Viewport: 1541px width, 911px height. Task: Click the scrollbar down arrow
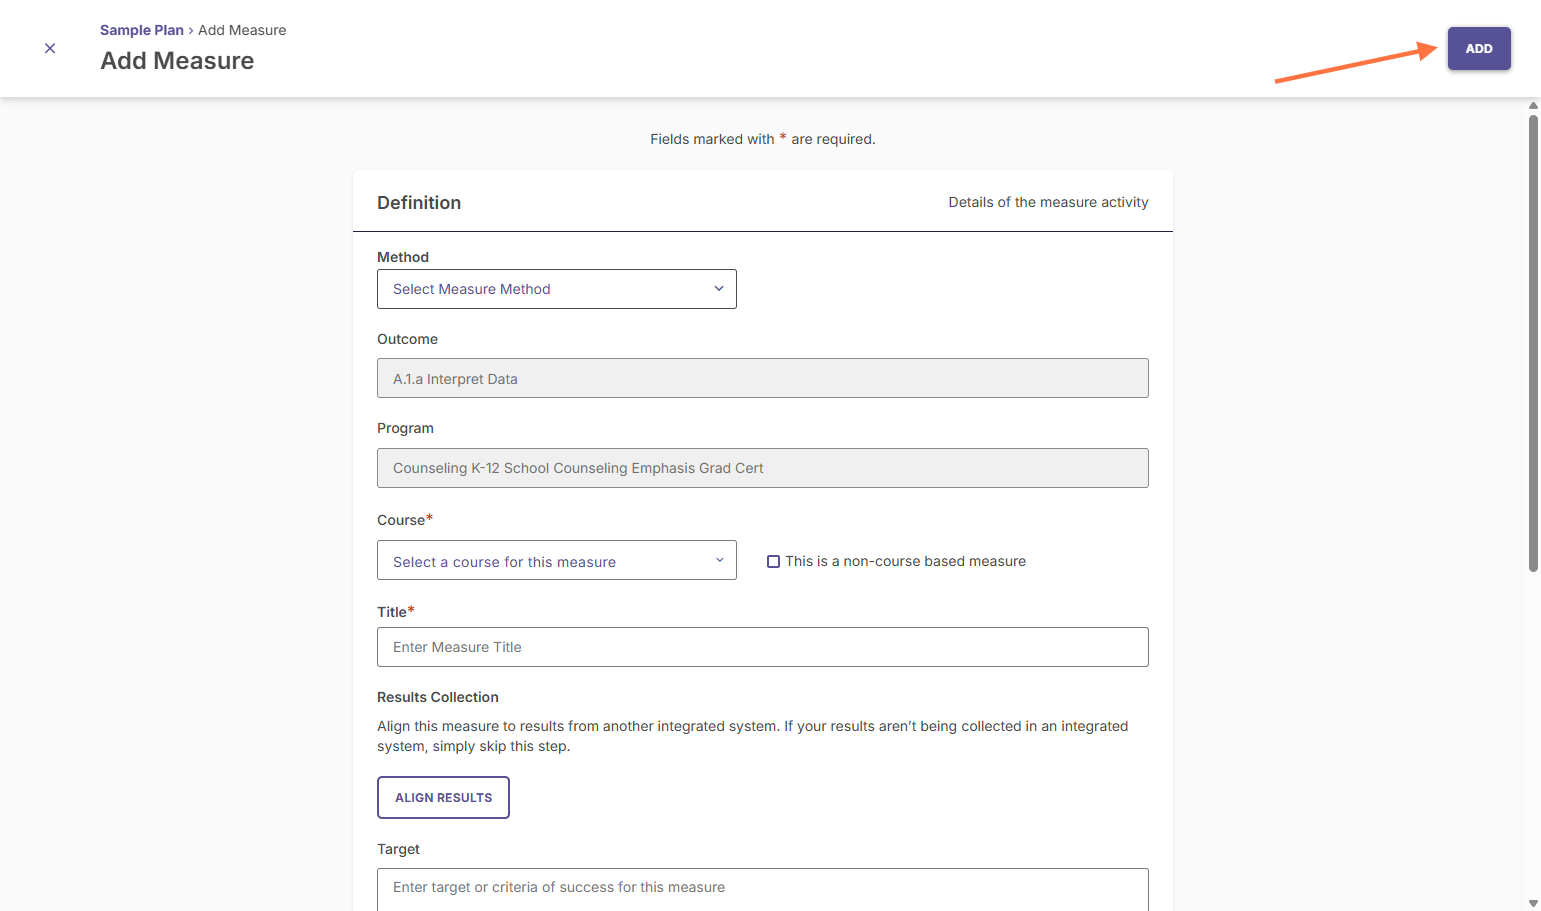[x=1533, y=903]
